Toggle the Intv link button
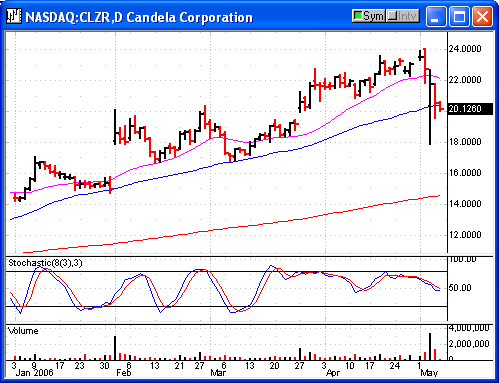The width and height of the screenshot is (499, 383). tap(403, 16)
